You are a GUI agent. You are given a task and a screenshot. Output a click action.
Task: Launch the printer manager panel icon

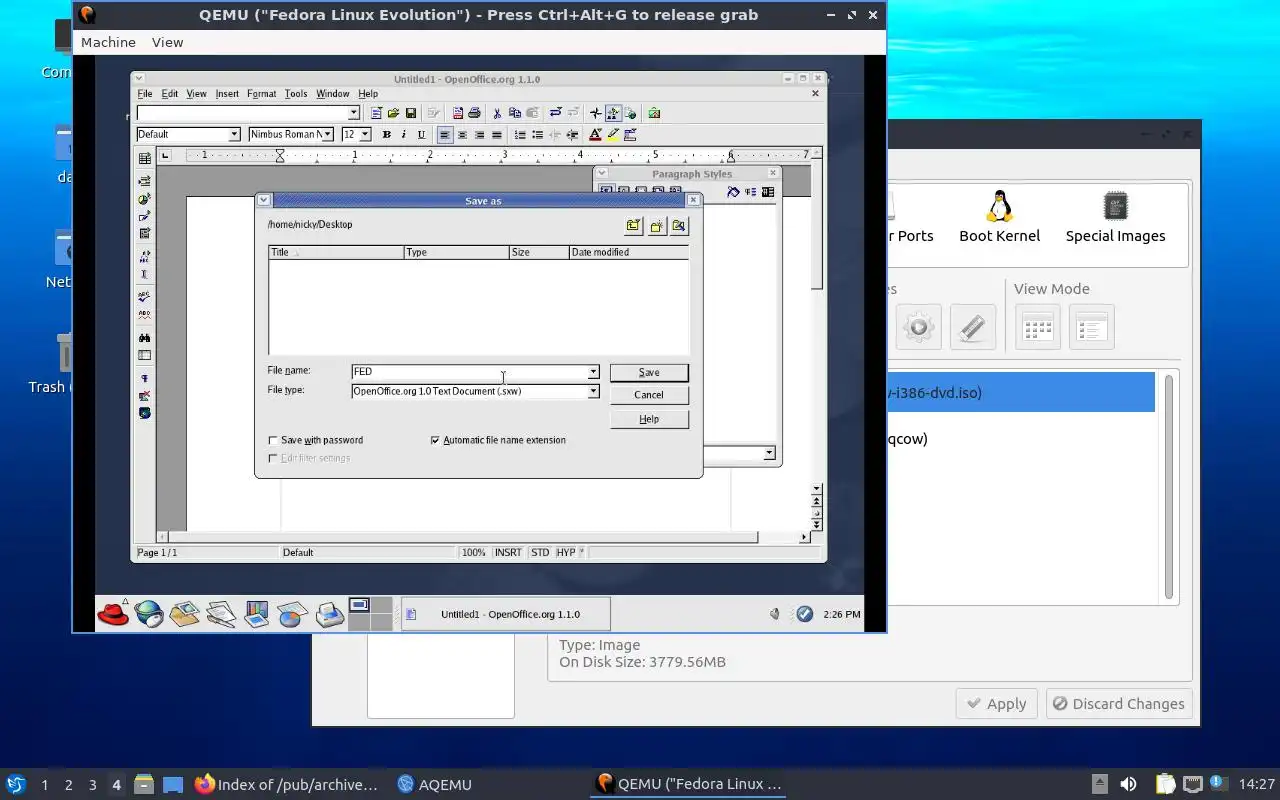[x=330, y=614]
